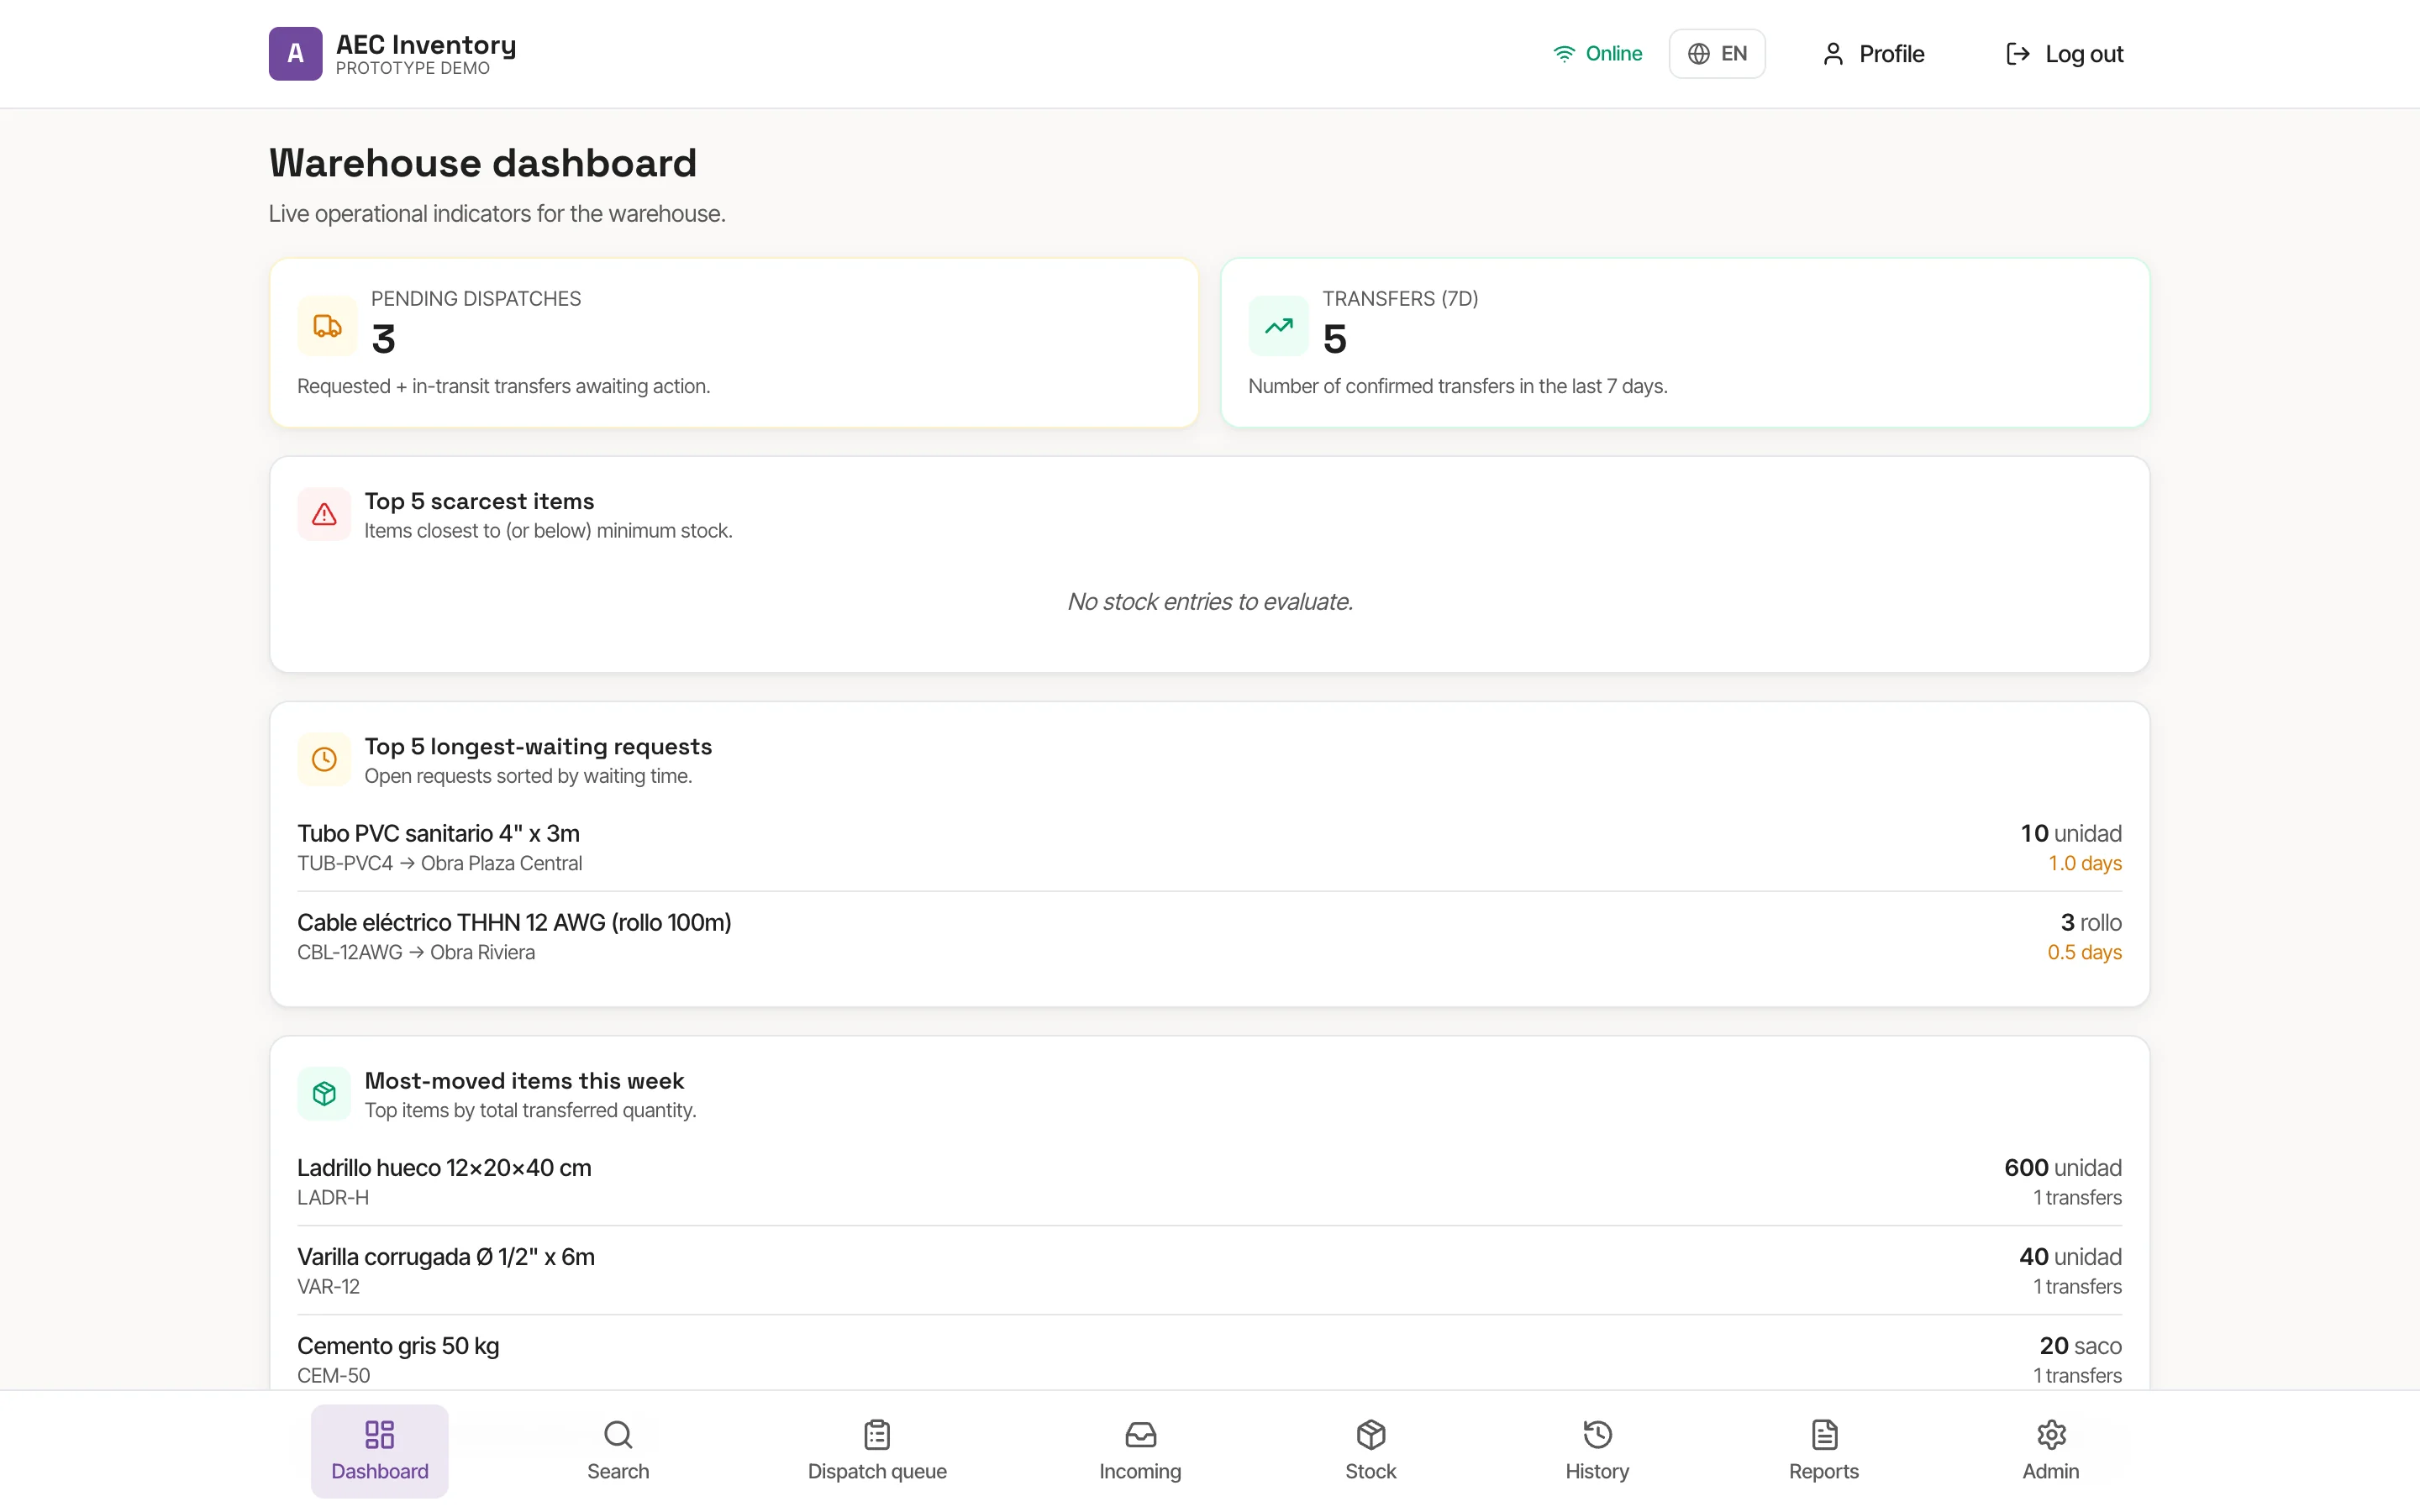Click the Ladrillo hueco 12×20×40 cm item
Image resolution: width=2420 pixels, height=1512 pixels.
tap(1209, 1182)
